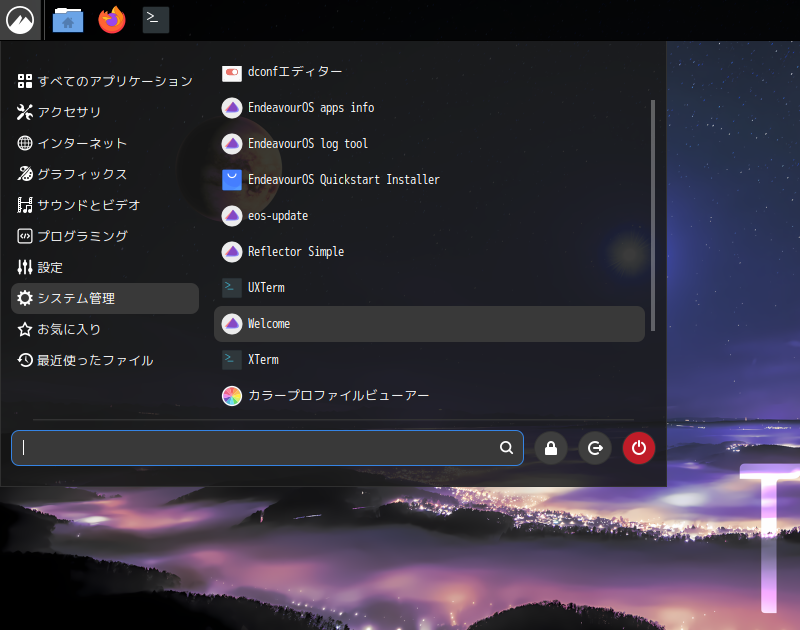800x630 pixels.
Task: Select インターネット category
Action: 105,143
